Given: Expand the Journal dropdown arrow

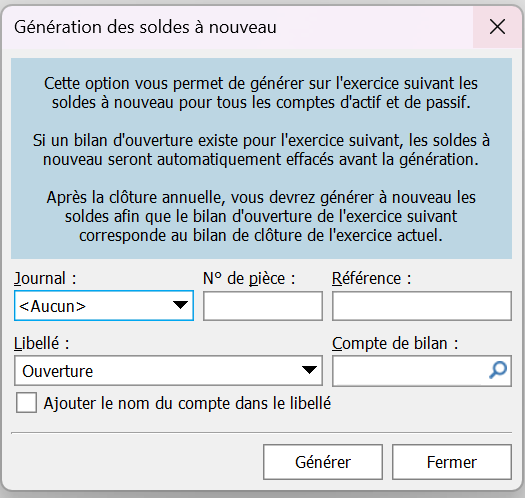Looking at the screenshot, I should [180, 305].
